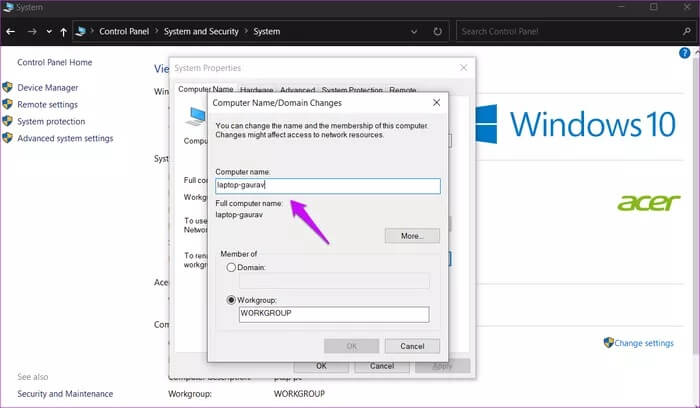The height and width of the screenshot is (408, 700).
Task: Click the Change settings link
Action: pos(644,343)
